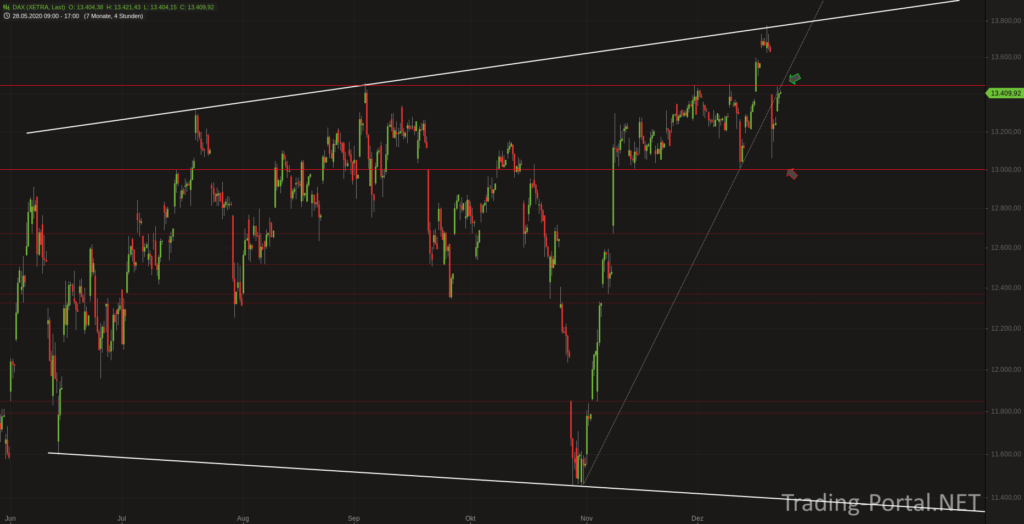Click the 12.200,00 price axis label

click(1004, 328)
